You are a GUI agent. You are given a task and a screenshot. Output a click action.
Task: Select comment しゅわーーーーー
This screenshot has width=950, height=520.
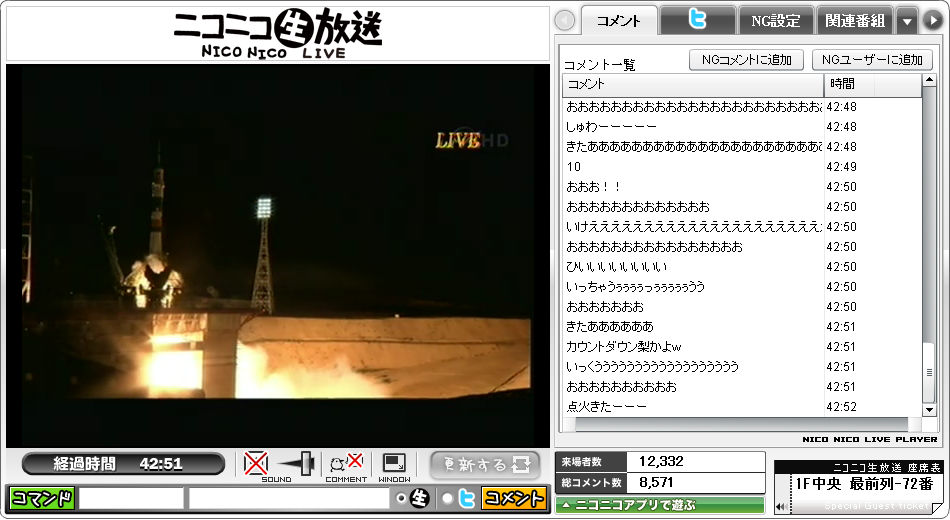coord(742,127)
